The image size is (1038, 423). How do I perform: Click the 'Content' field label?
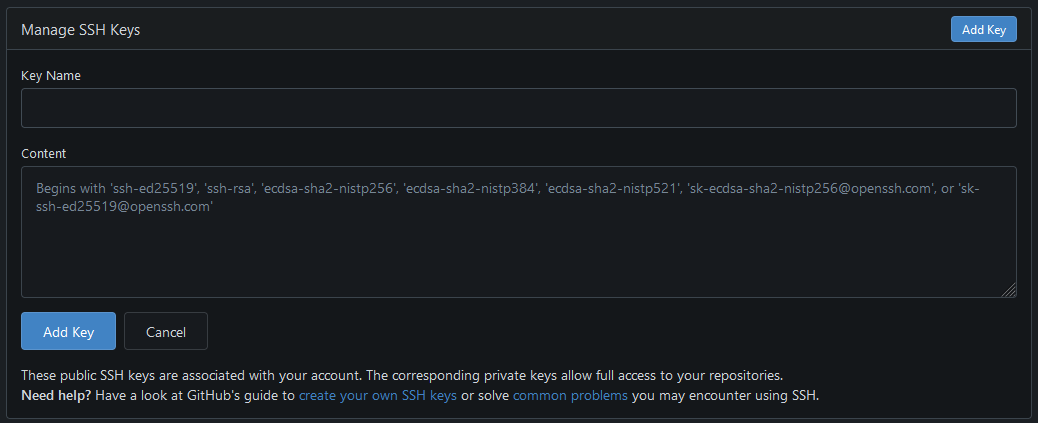[44, 154]
